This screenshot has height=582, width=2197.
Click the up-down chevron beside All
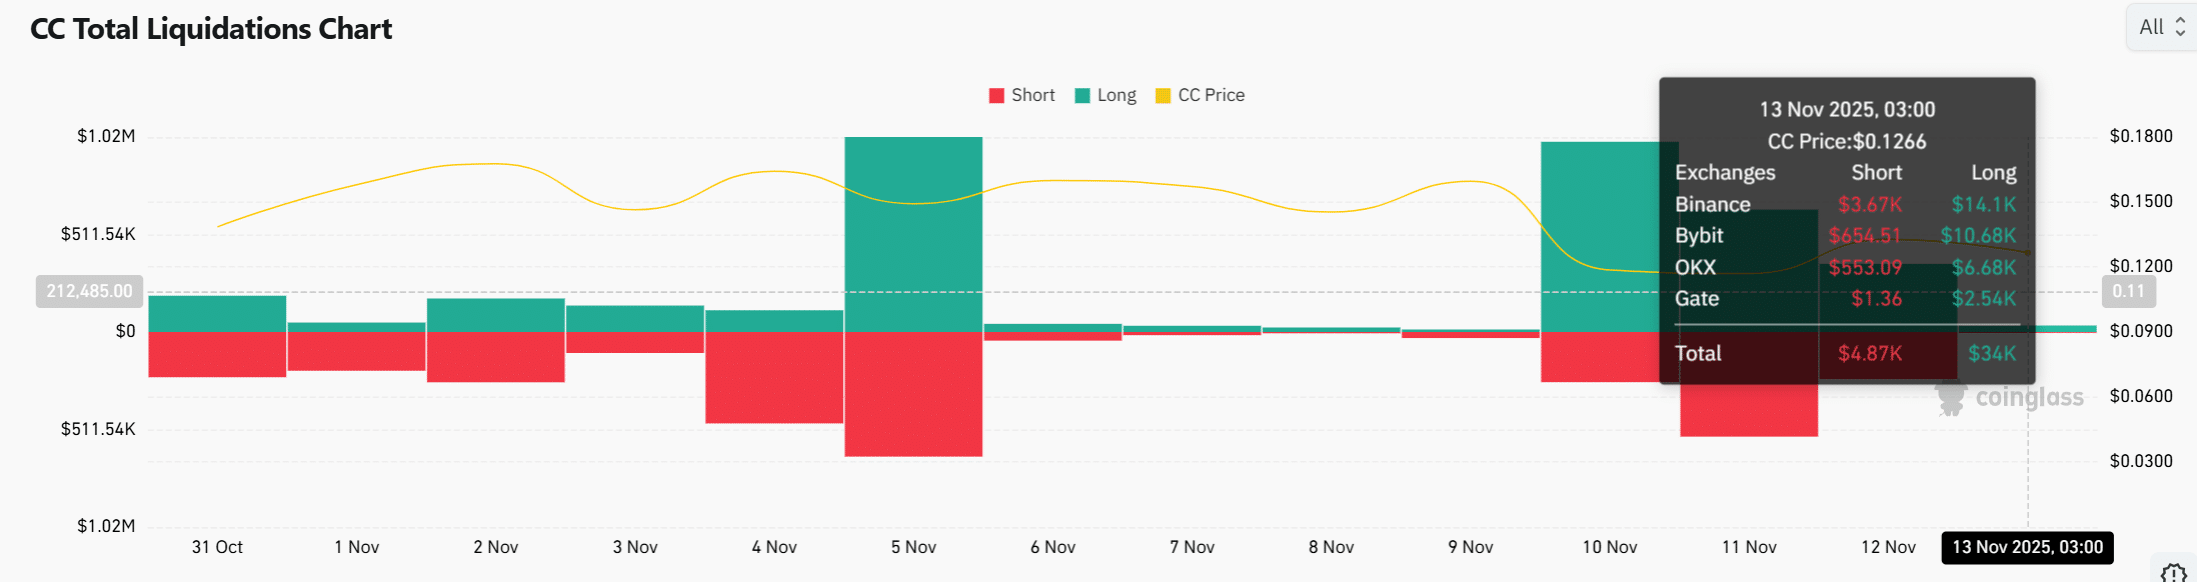point(2180,28)
